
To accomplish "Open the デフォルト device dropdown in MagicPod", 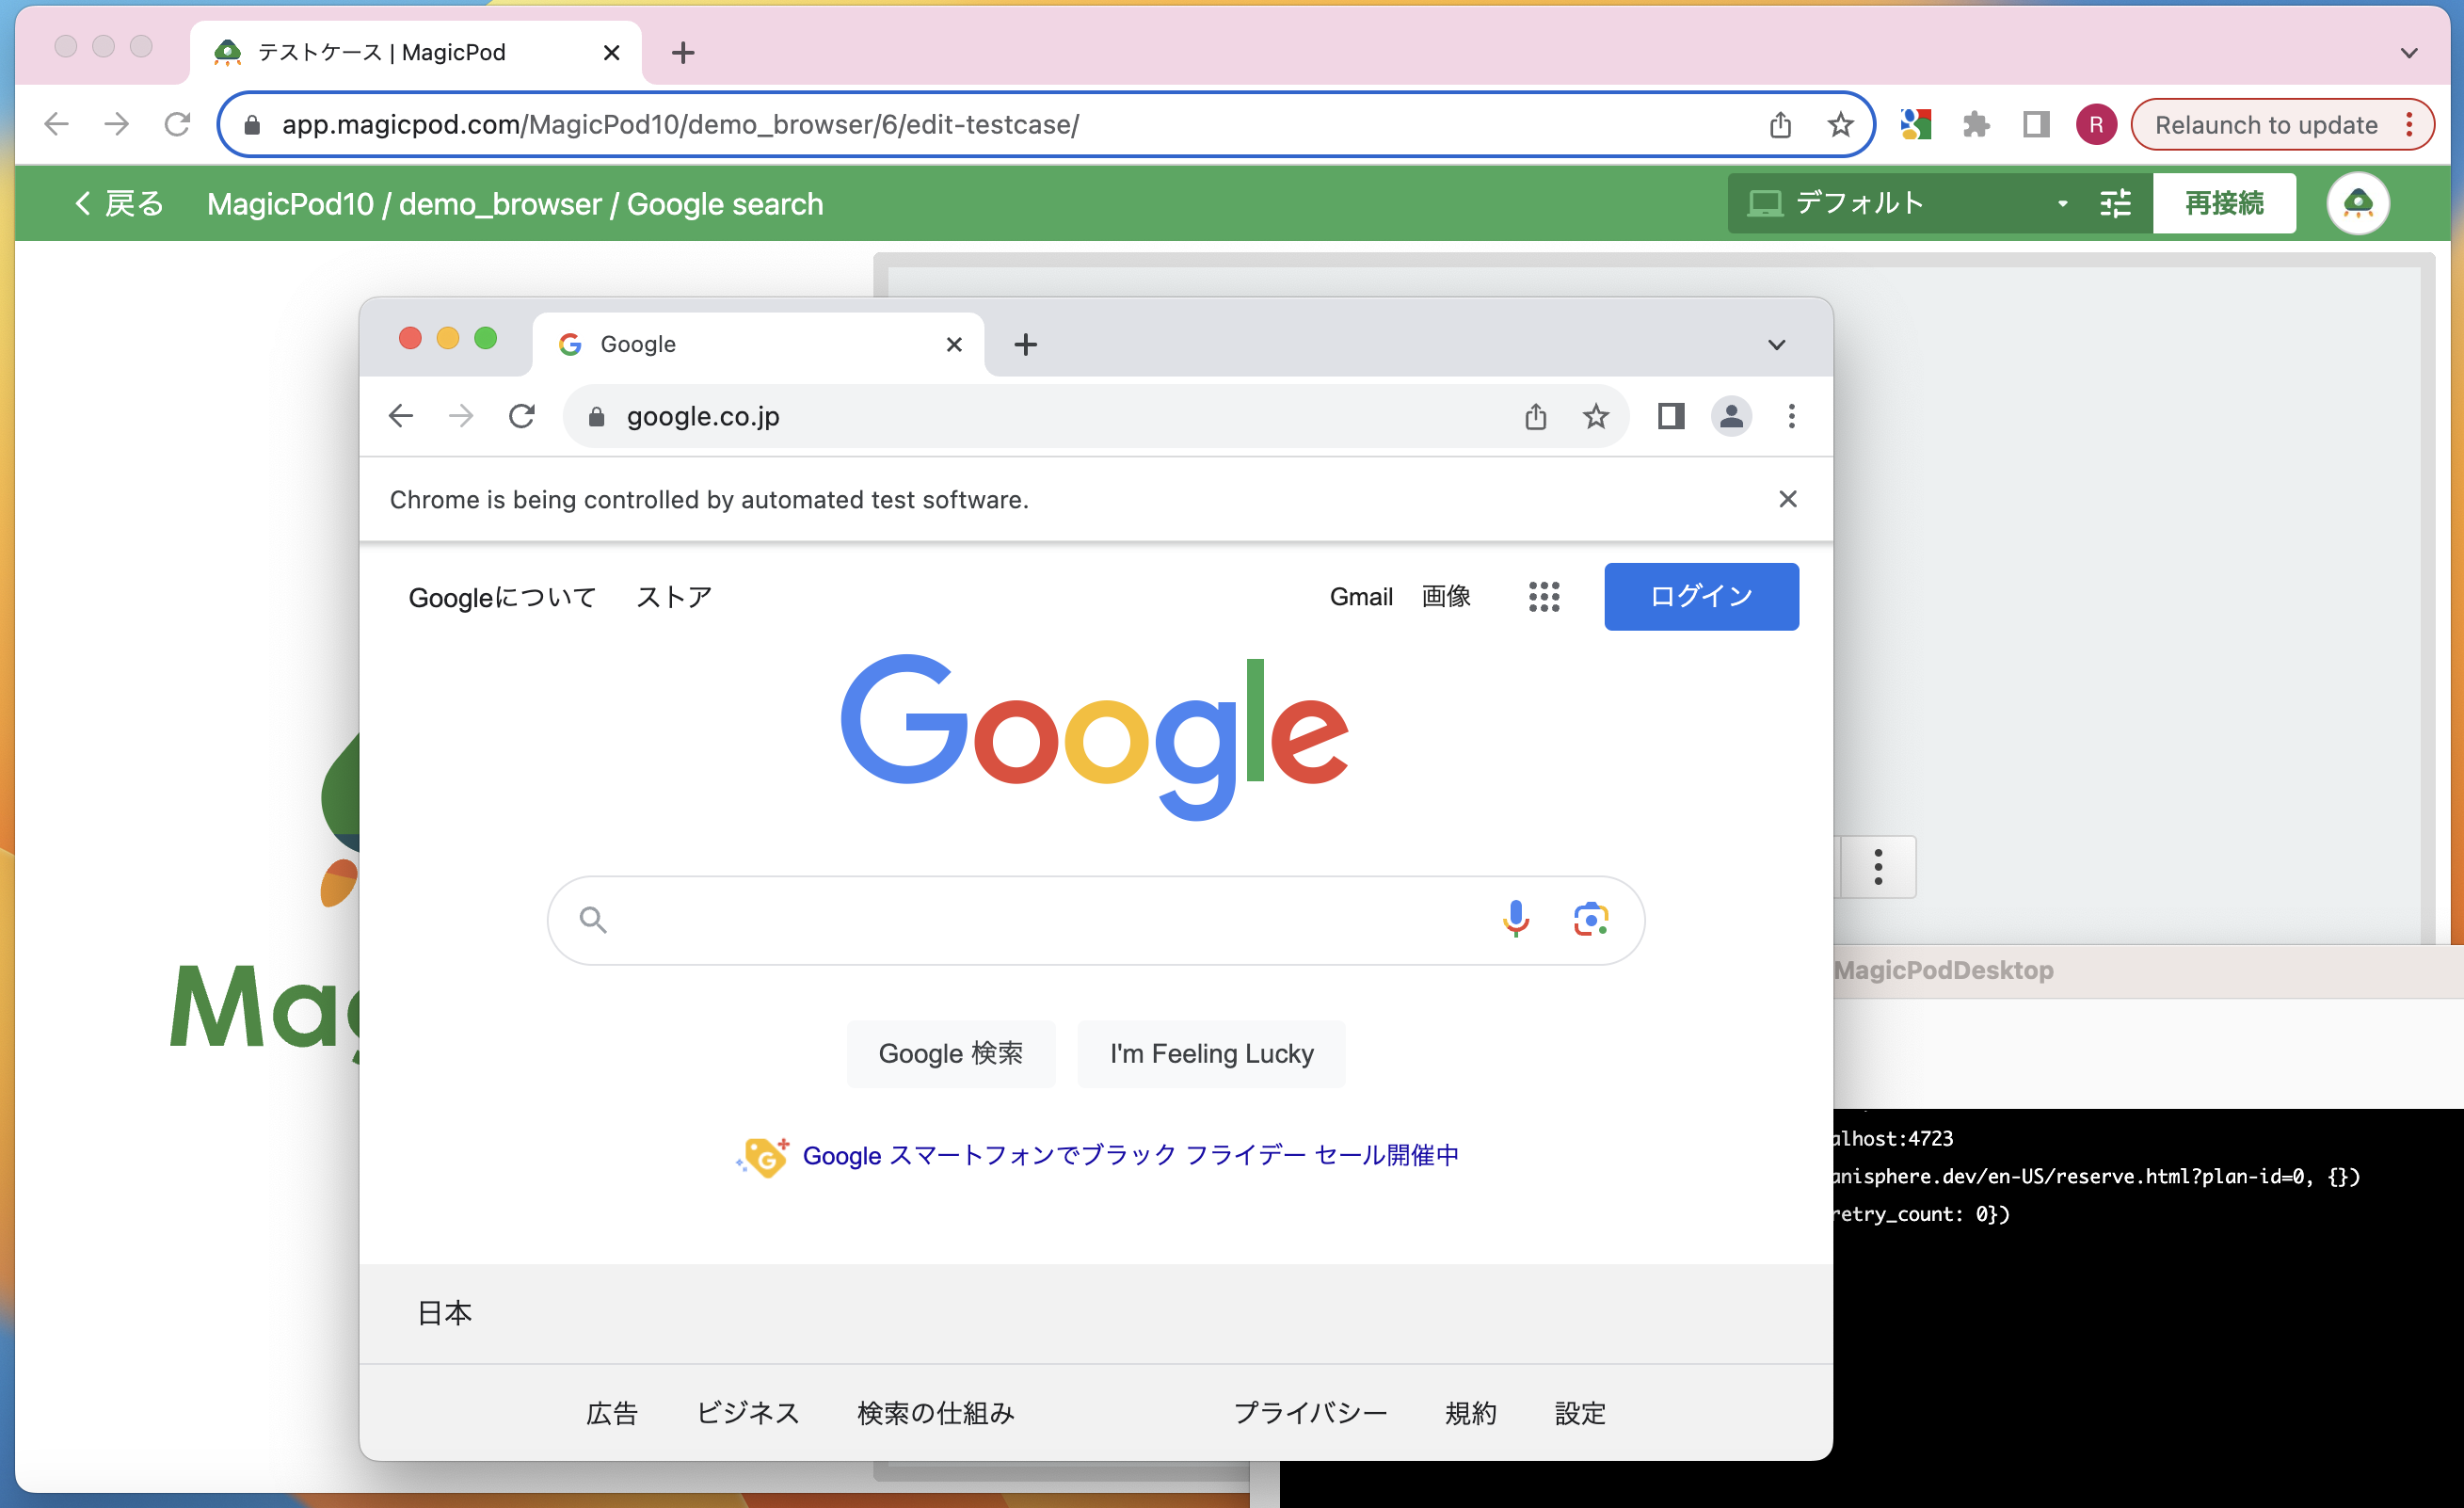I will click(x=1908, y=203).
